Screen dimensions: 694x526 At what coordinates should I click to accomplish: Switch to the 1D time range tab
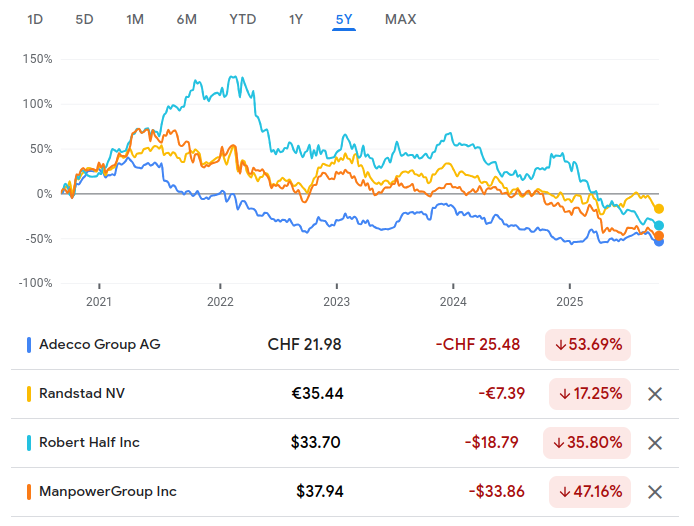(35, 19)
